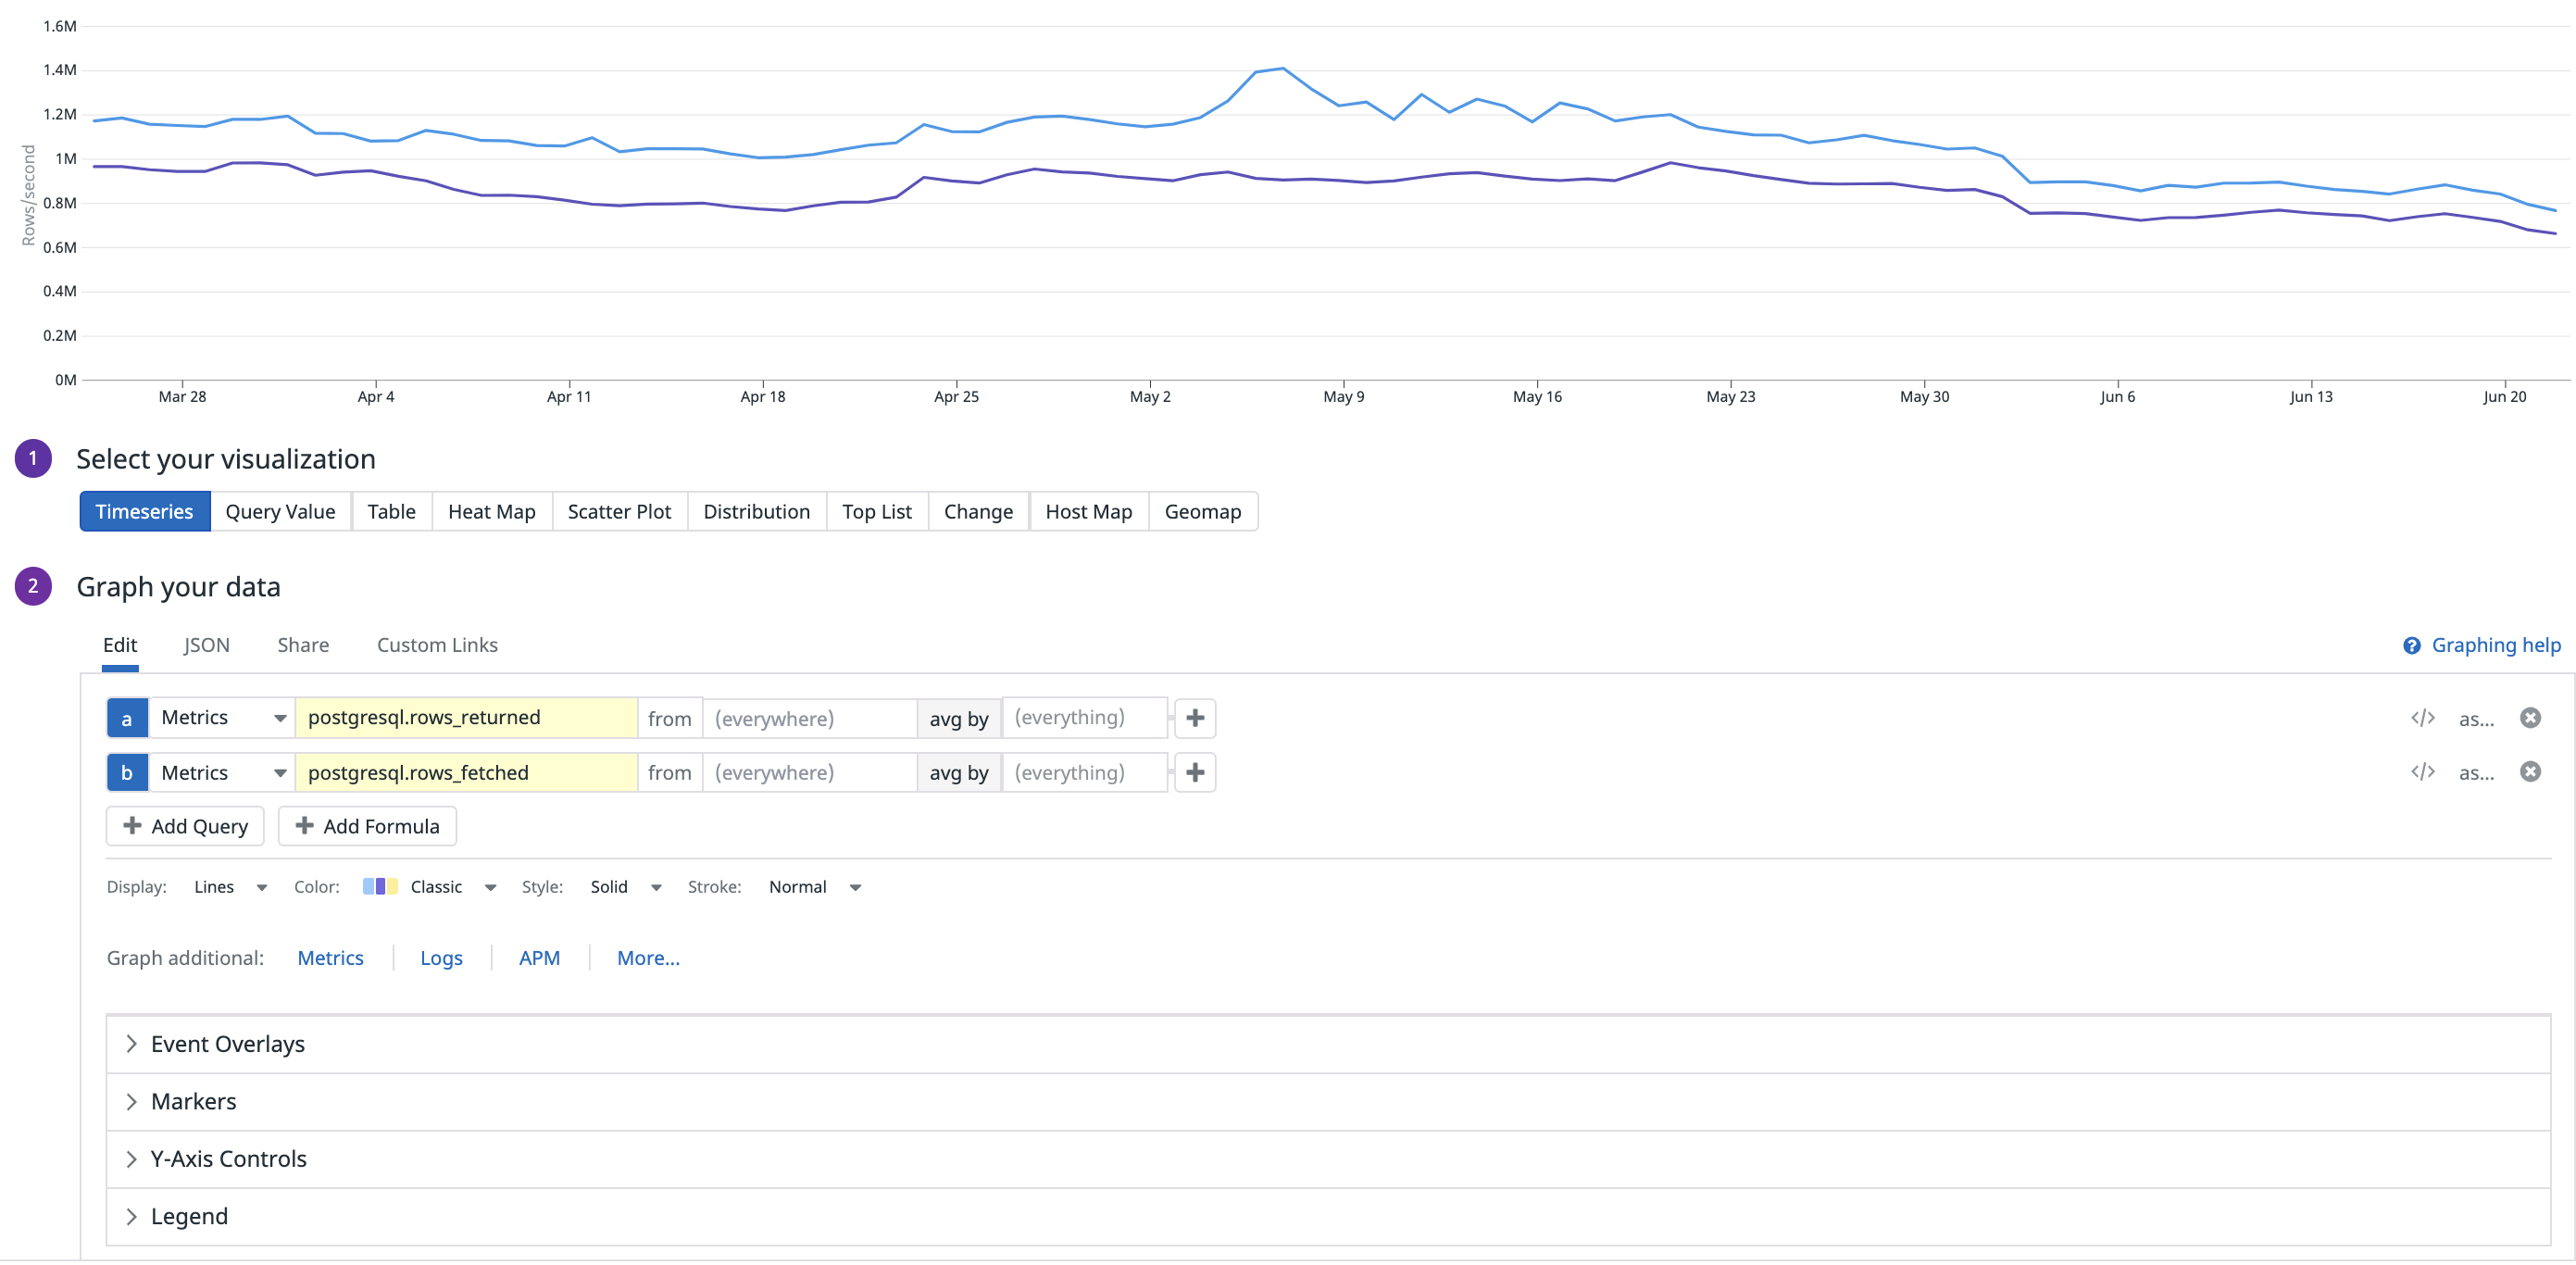Remove query b with the X icon
Image resolution: width=2576 pixels, height=1265 pixels.
(x=2530, y=772)
